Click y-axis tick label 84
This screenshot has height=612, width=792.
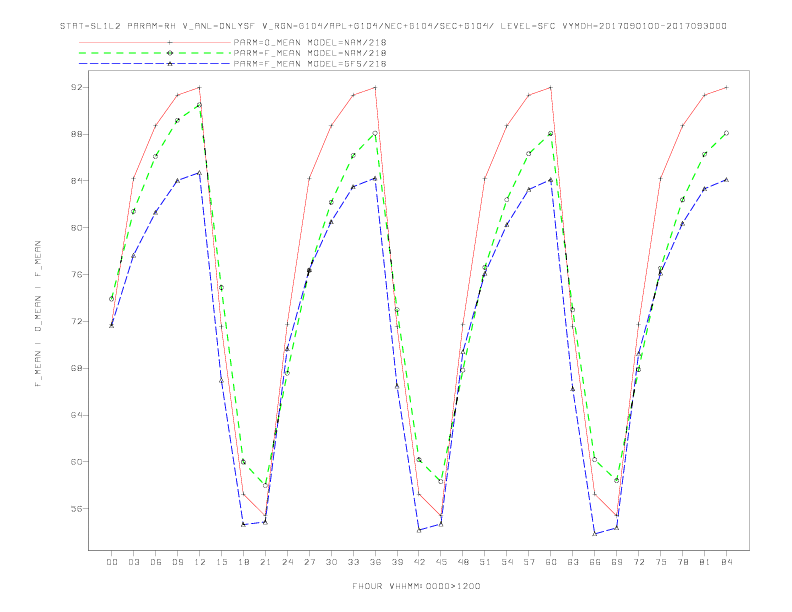tap(76, 181)
